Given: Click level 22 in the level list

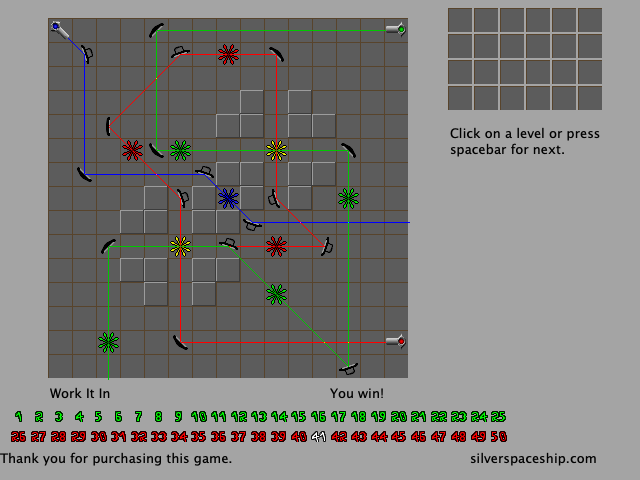Looking at the screenshot, I should (x=439, y=417).
